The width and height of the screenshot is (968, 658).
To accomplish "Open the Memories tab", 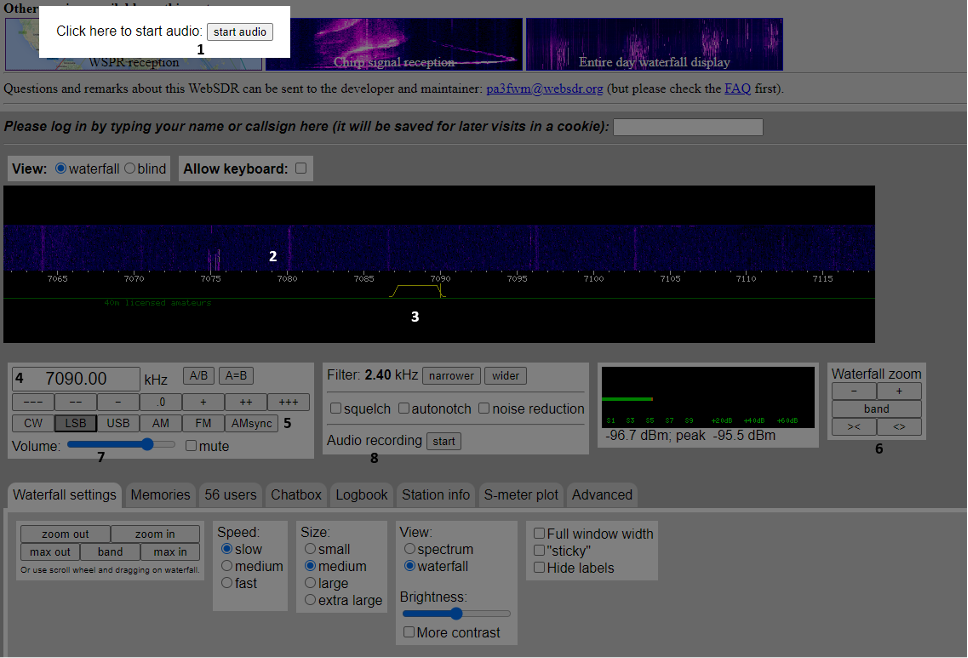I will coord(160,494).
